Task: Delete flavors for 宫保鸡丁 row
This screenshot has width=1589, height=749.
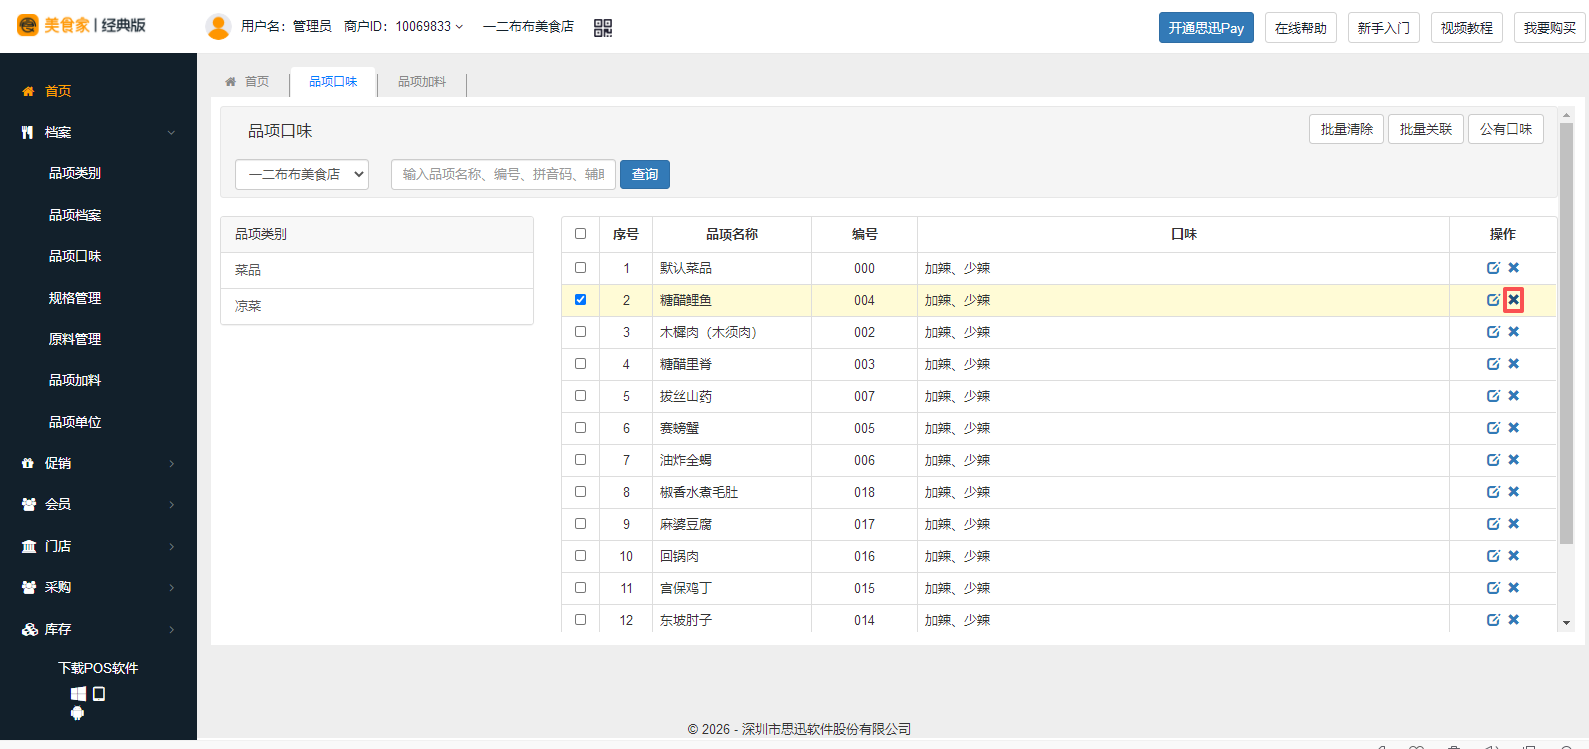Action: coord(1514,588)
